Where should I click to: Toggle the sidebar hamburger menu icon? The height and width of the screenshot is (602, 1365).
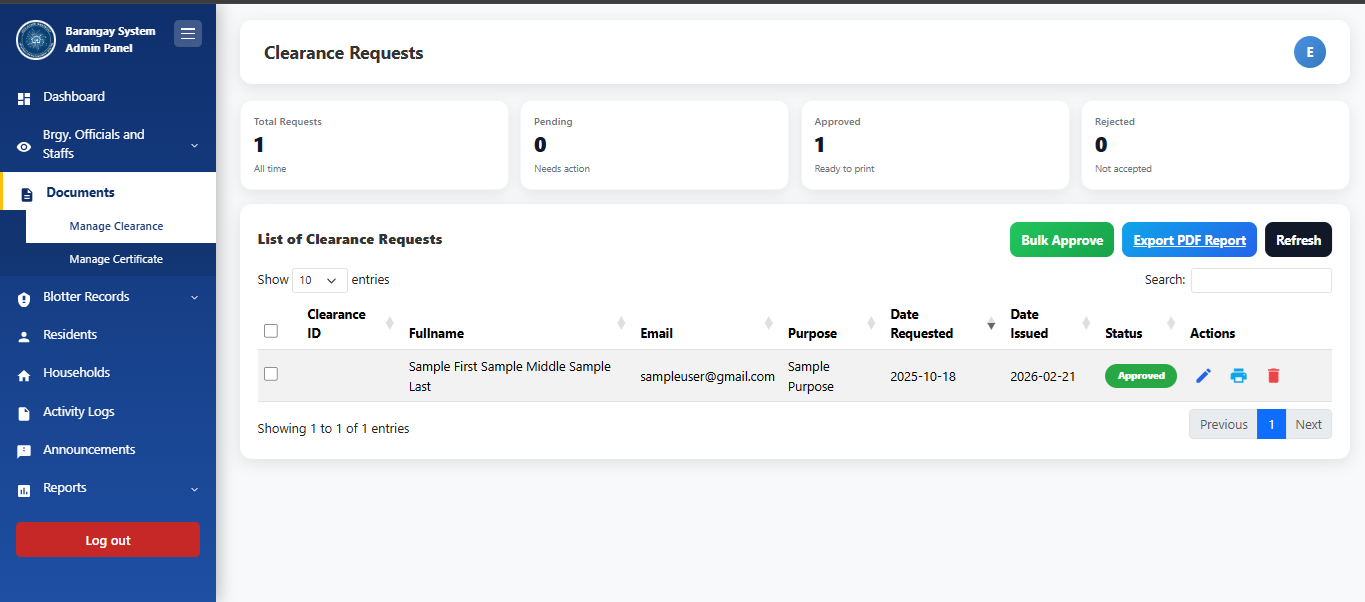[188, 34]
